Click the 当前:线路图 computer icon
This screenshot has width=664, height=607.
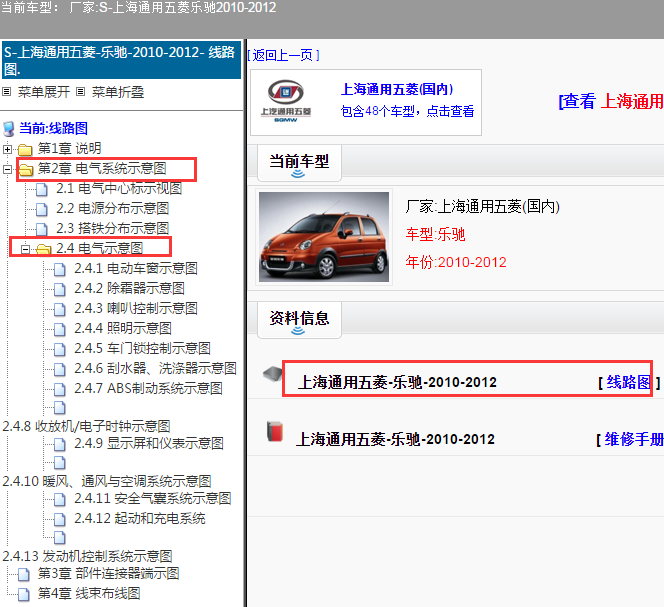(8, 129)
